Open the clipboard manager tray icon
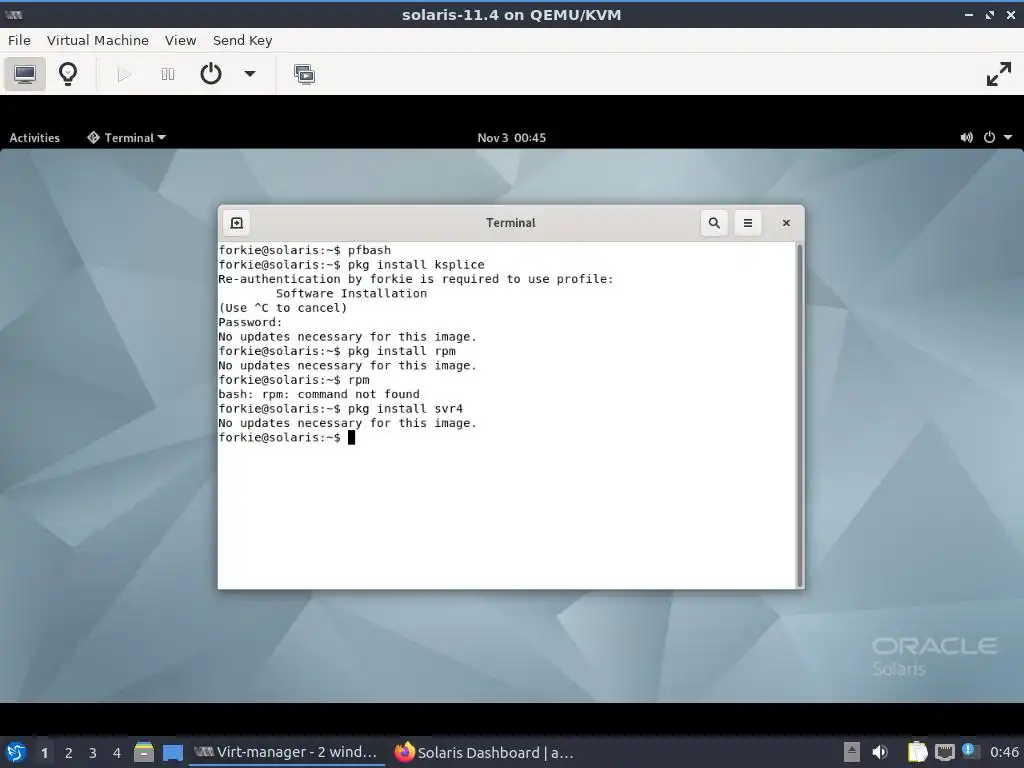This screenshot has height=768, width=1024. point(917,752)
